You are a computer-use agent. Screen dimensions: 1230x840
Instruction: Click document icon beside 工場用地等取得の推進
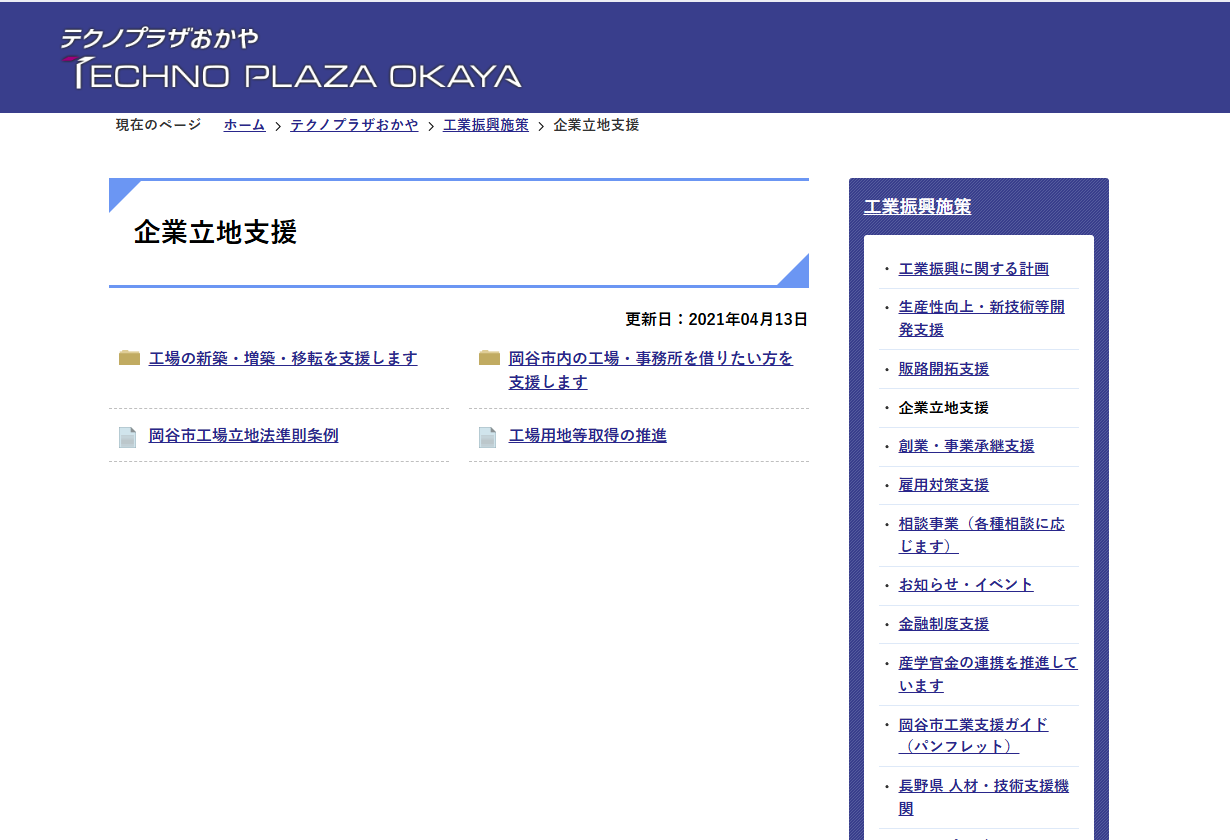pos(487,437)
